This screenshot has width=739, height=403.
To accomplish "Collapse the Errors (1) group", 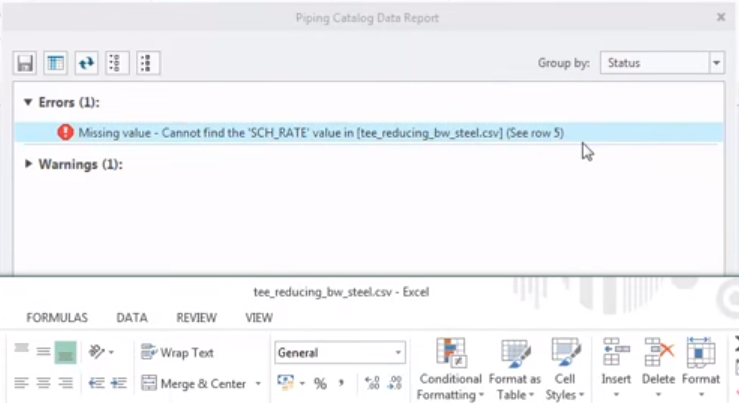I will [x=28, y=102].
